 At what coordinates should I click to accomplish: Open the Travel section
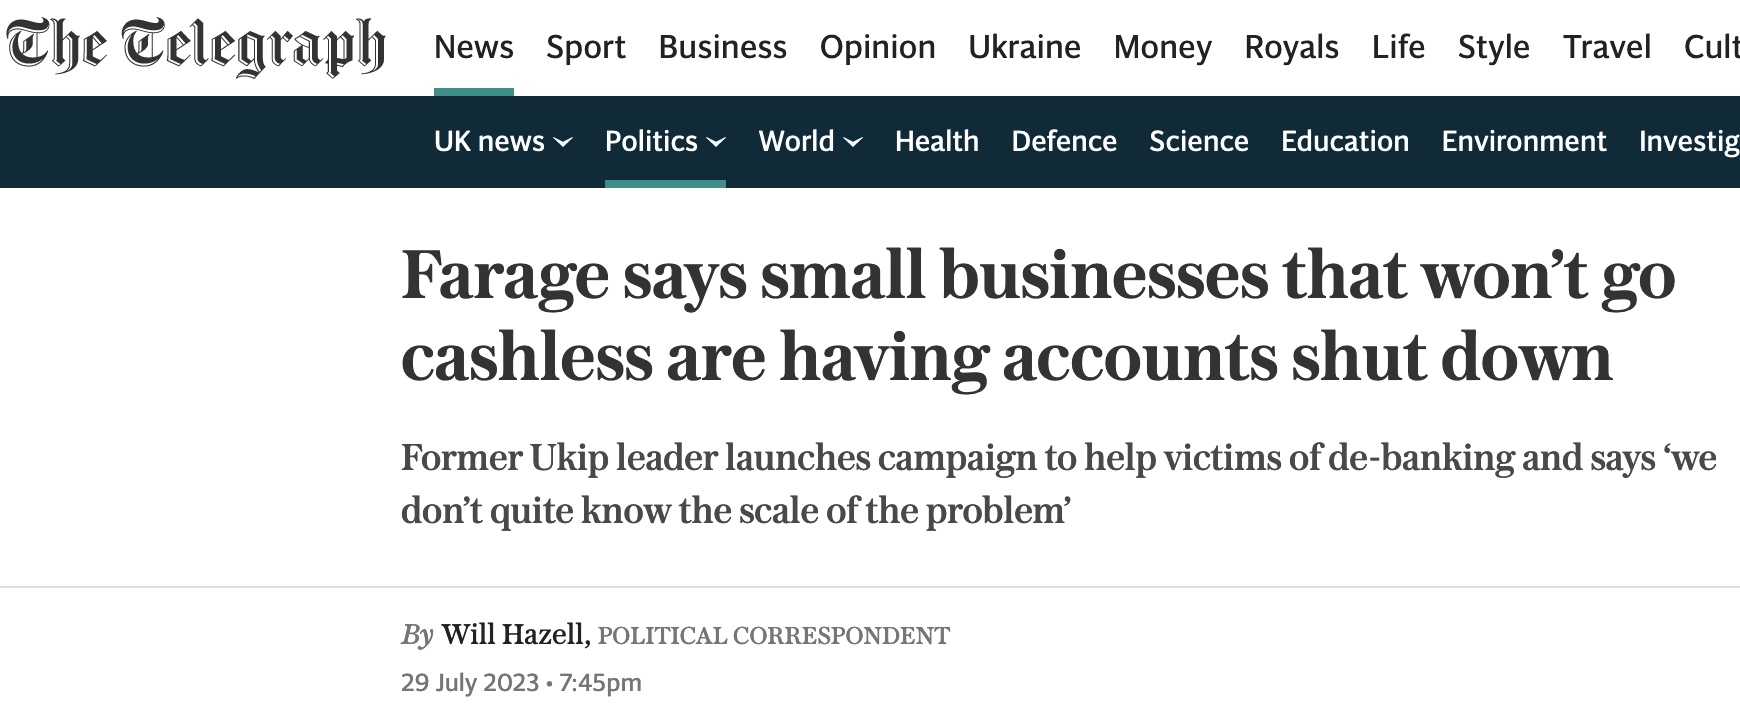pos(1607,47)
